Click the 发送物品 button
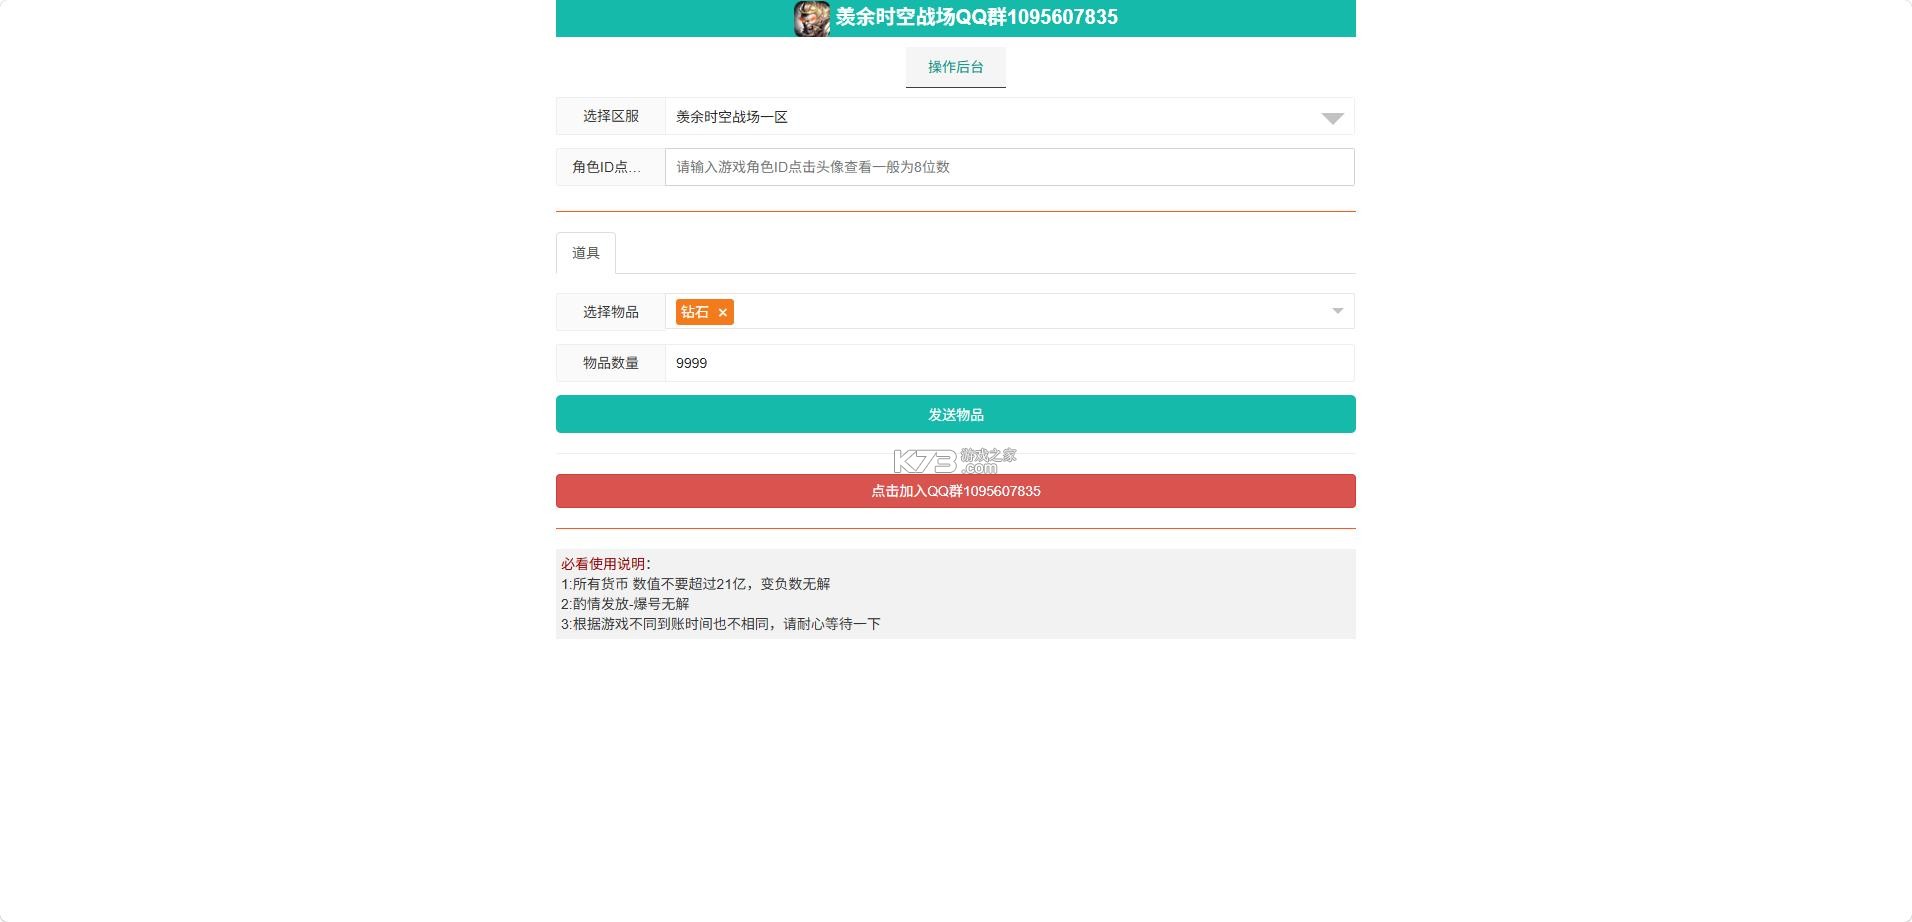This screenshot has width=1912, height=922. pyautogui.click(x=955, y=414)
